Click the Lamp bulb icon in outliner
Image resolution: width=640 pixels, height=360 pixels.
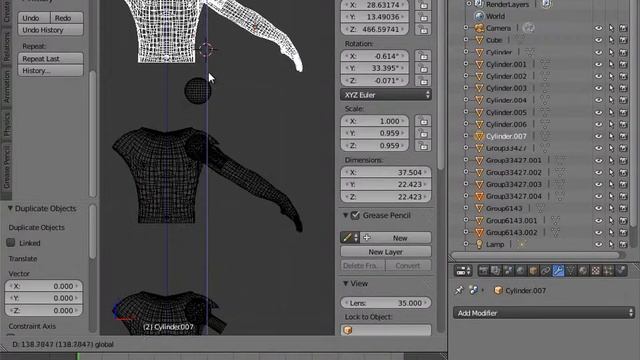point(479,244)
